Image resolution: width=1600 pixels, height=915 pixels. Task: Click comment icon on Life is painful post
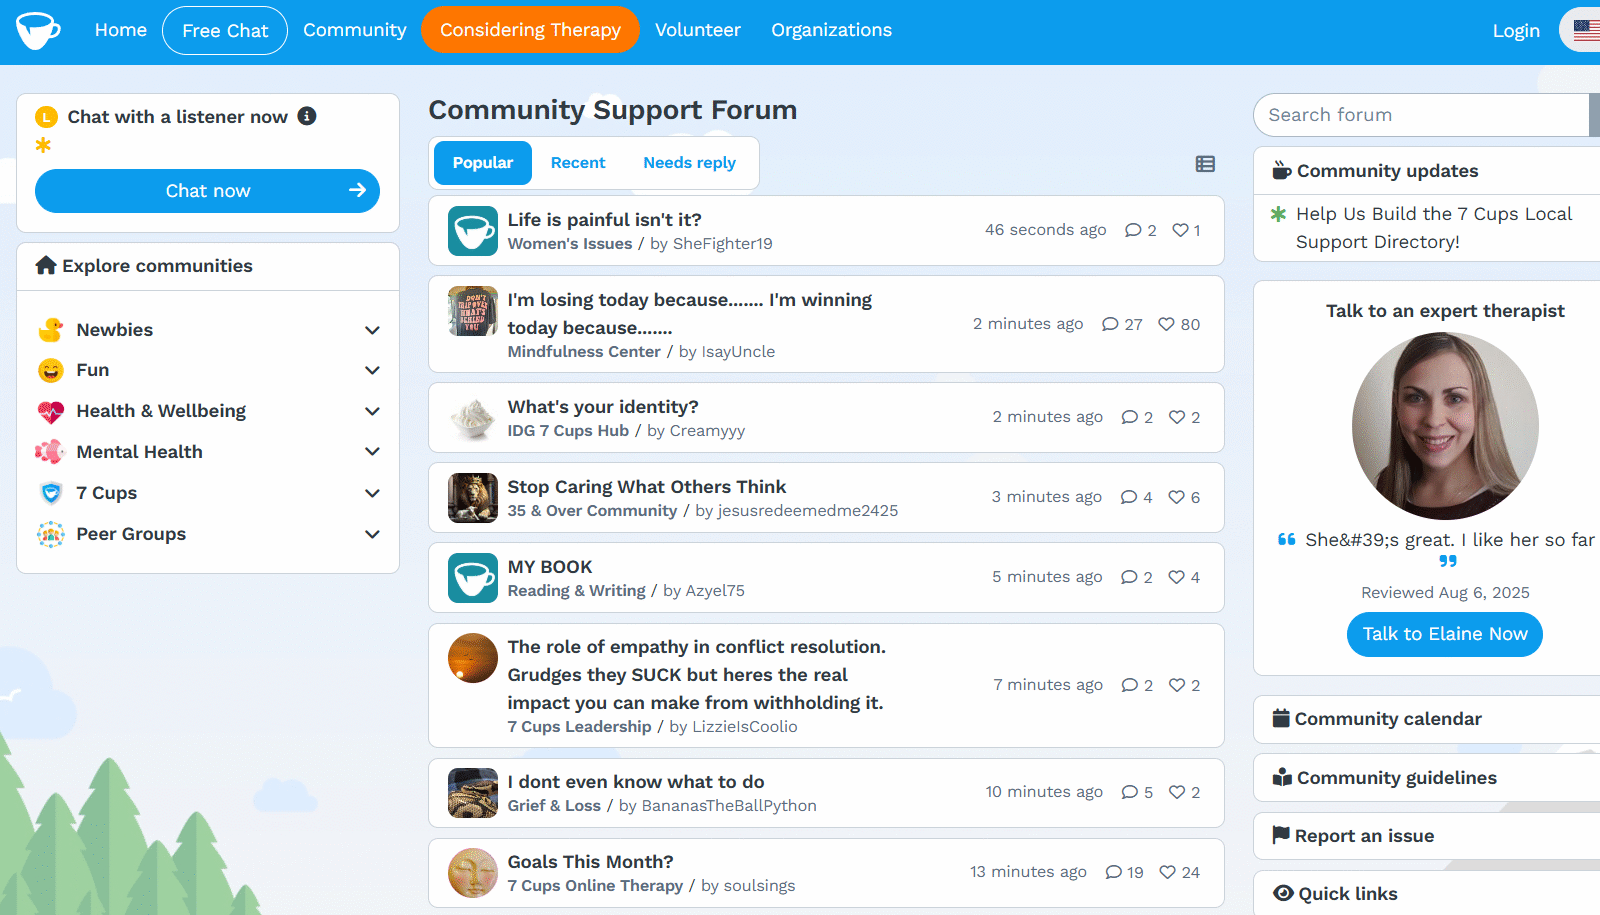(1133, 230)
